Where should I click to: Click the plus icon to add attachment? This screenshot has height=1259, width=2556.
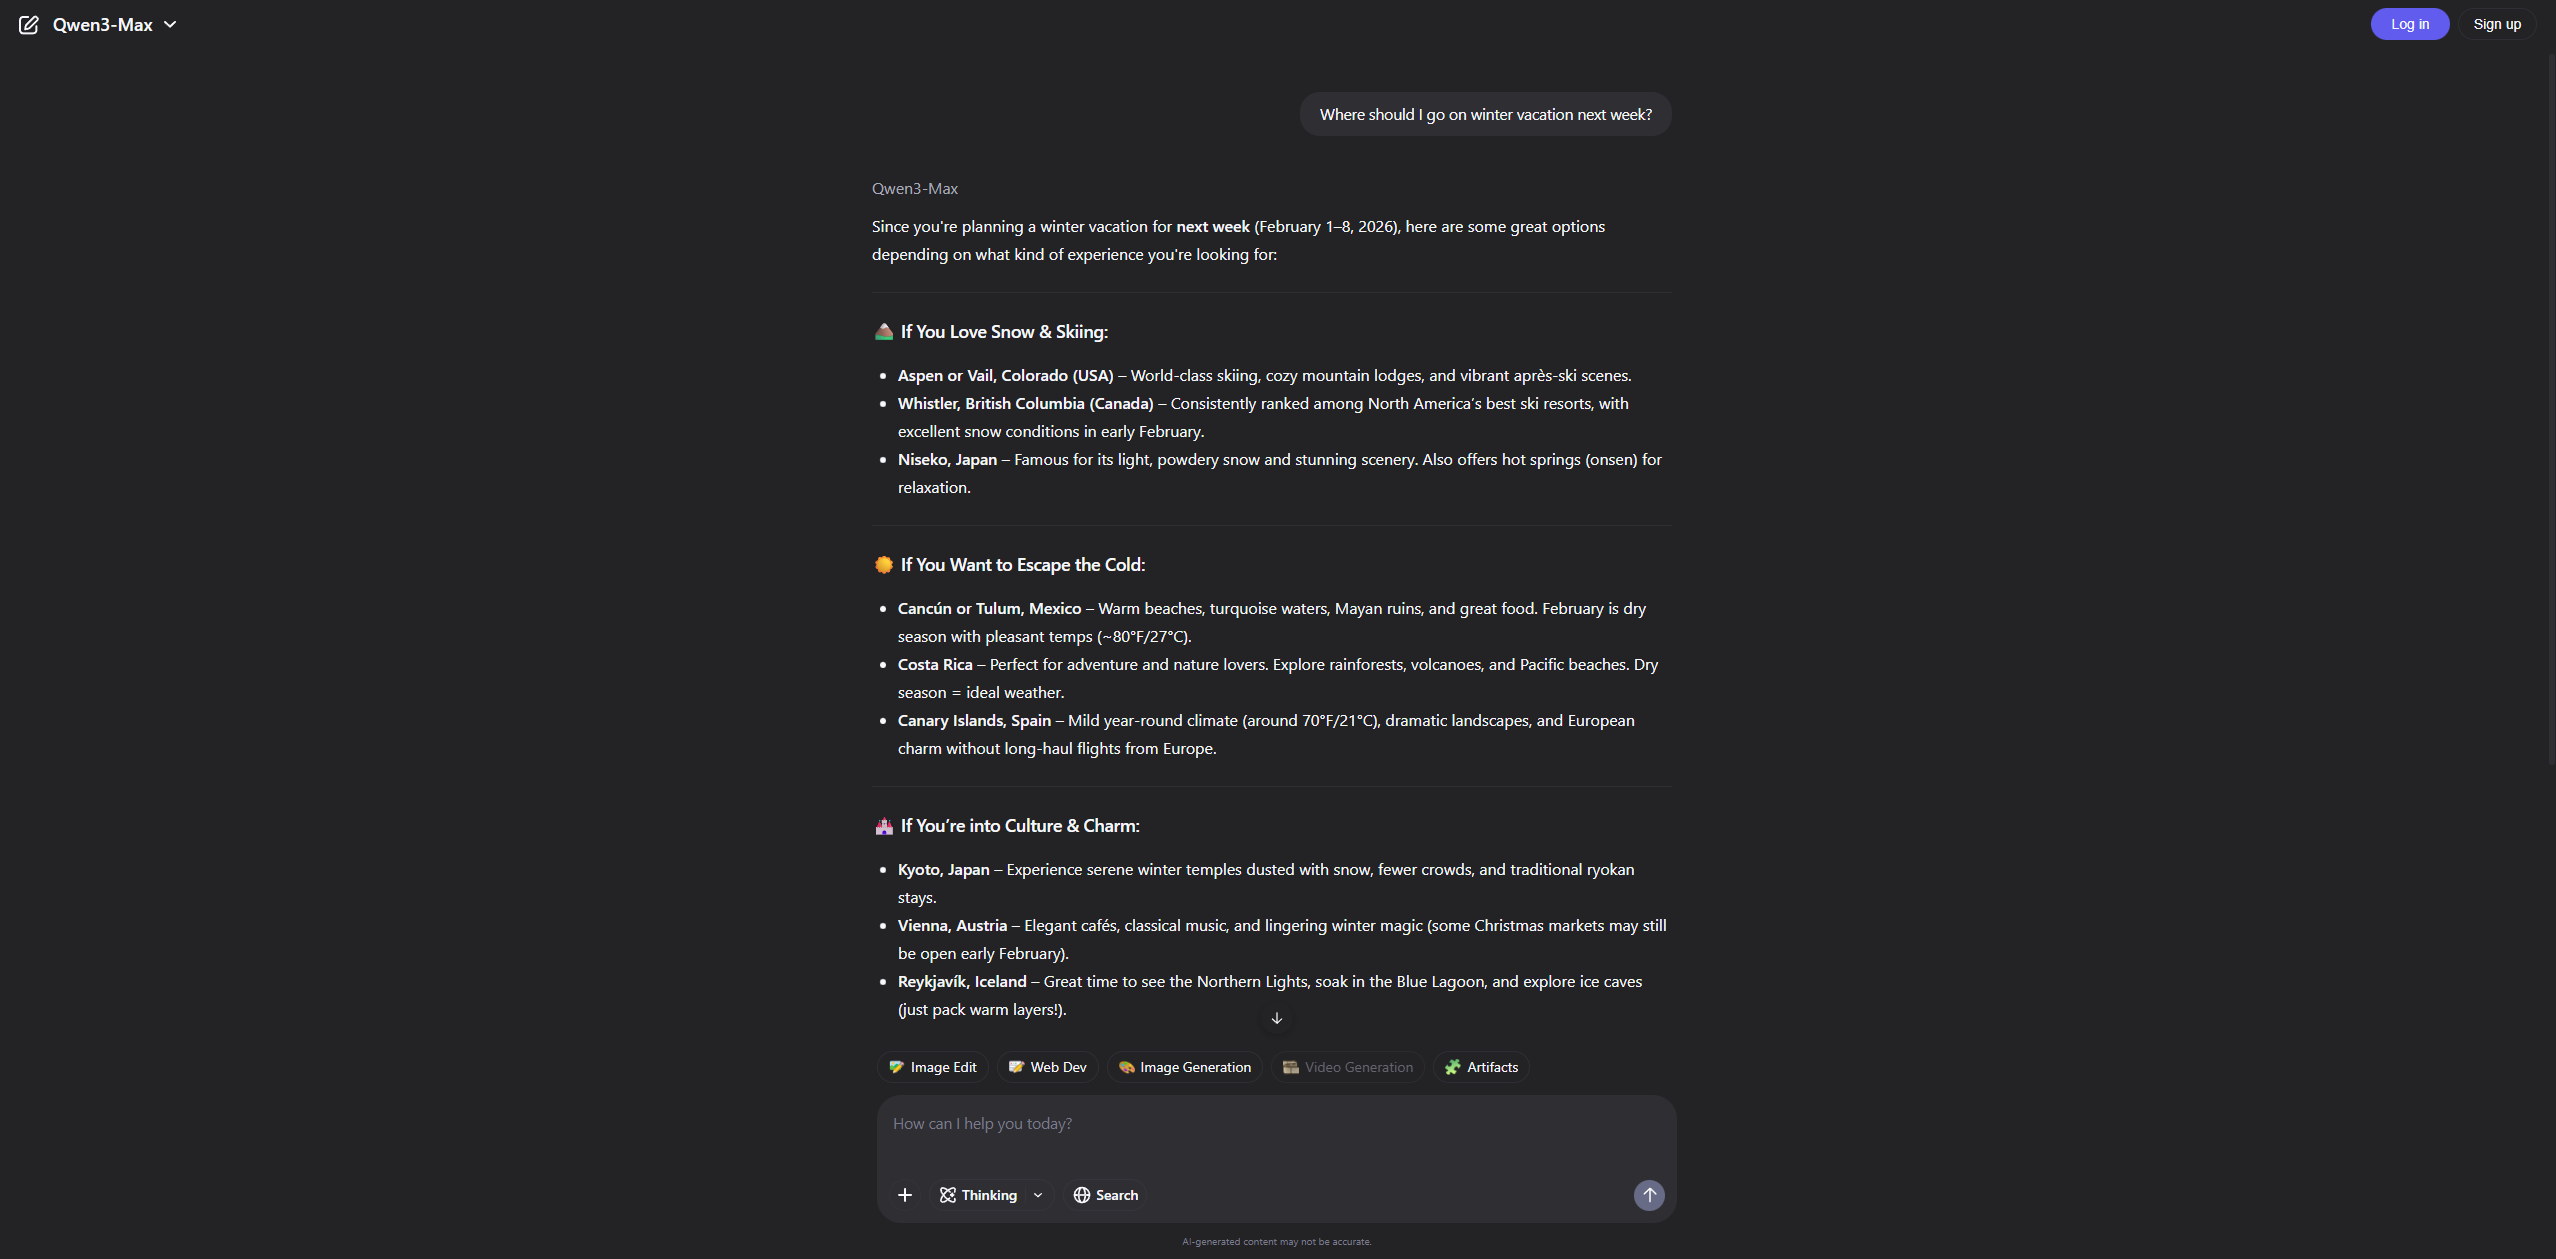(x=905, y=1195)
